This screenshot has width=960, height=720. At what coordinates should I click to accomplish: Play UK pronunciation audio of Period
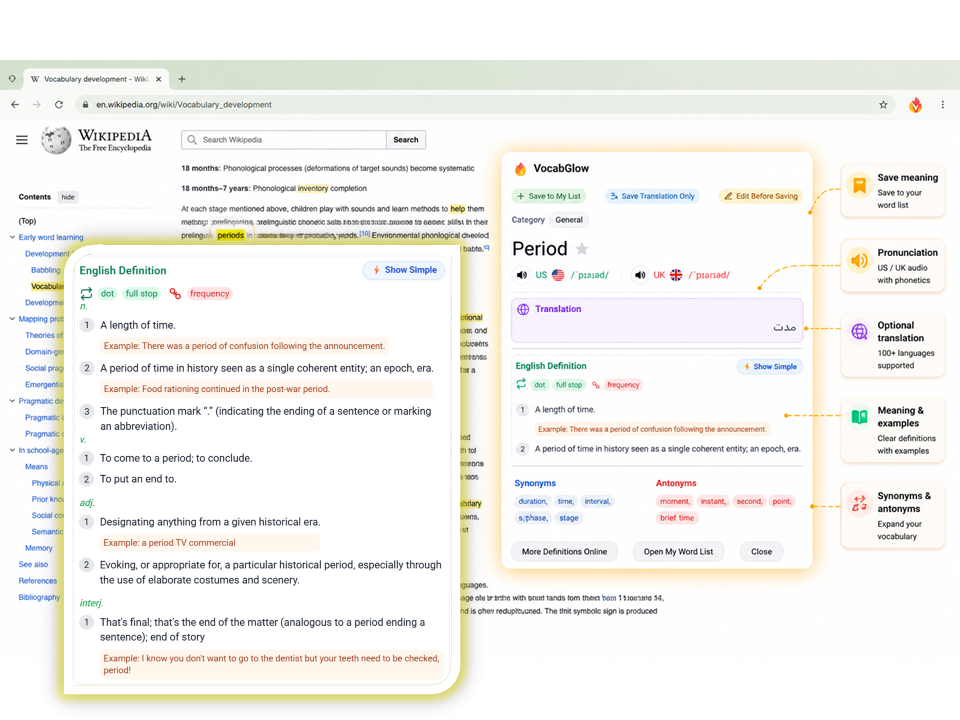click(639, 275)
